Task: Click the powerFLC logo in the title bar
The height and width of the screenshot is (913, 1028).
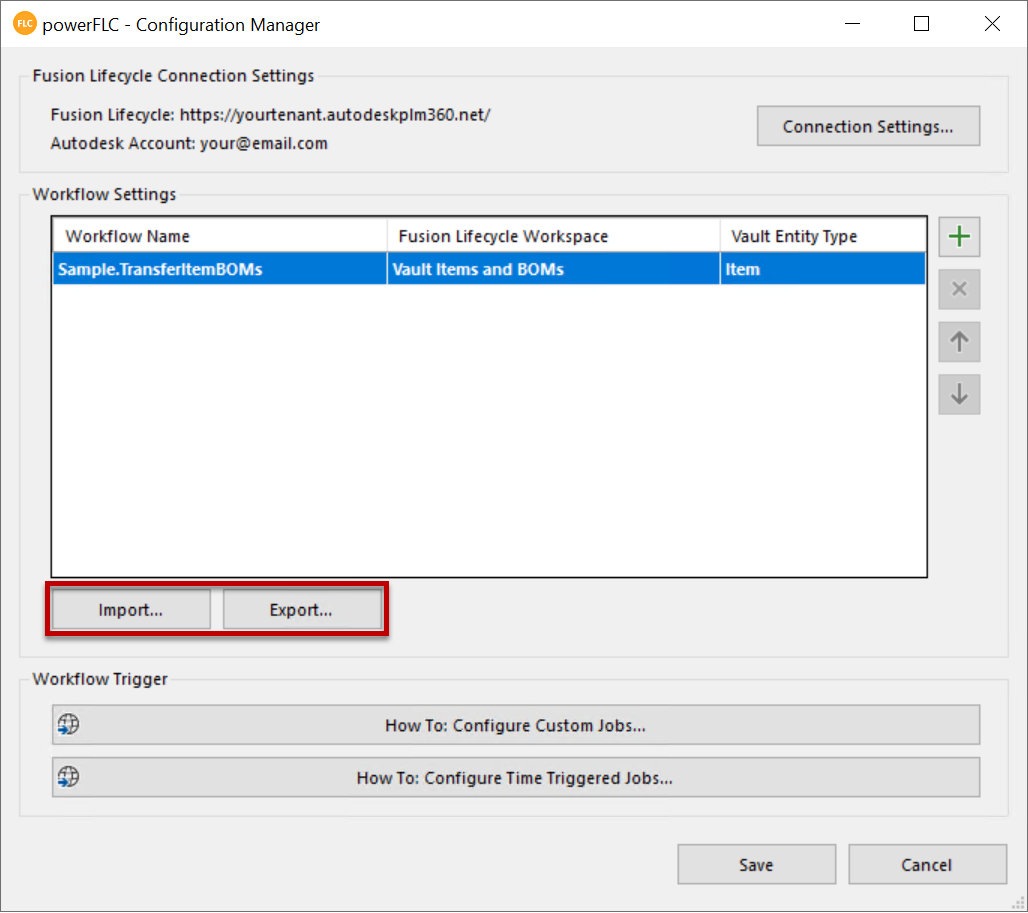Action: click(x=24, y=24)
